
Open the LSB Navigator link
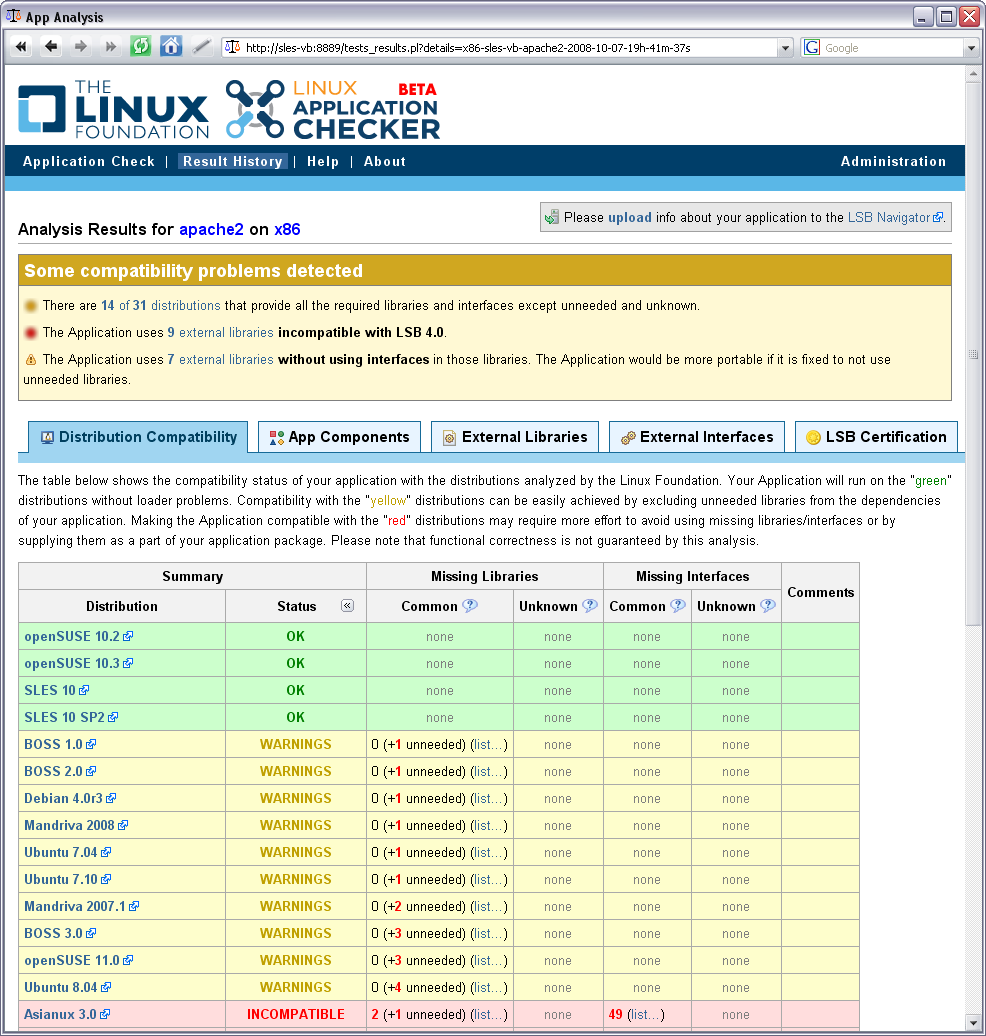[x=889, y=217]
